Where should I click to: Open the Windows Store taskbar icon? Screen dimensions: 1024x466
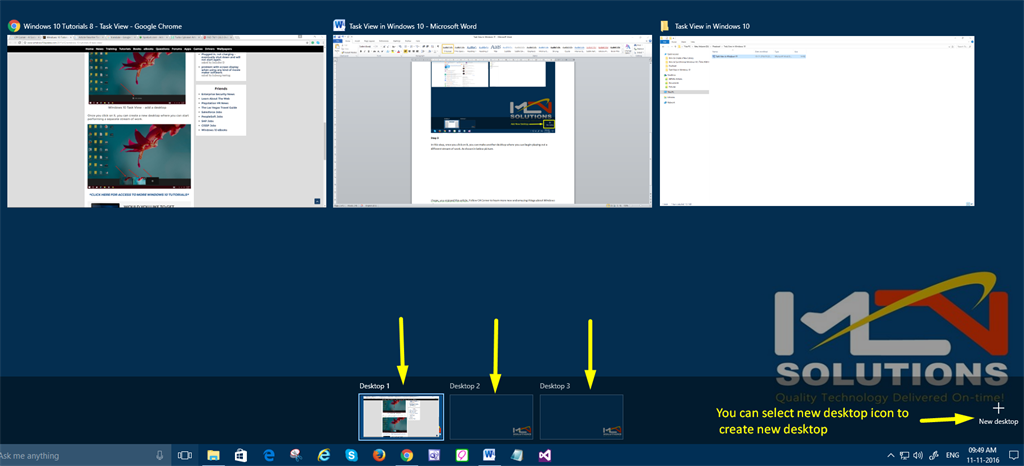tap(240, 455)
